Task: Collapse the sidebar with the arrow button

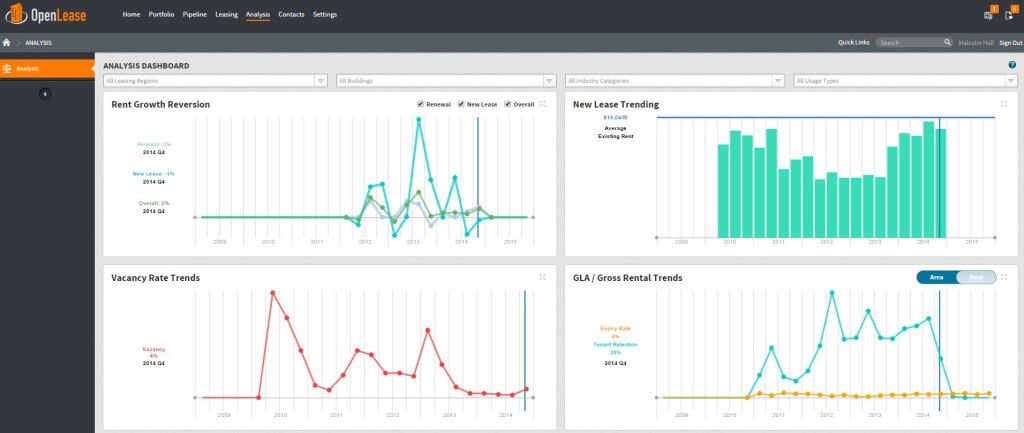Action: coord(45,93)
